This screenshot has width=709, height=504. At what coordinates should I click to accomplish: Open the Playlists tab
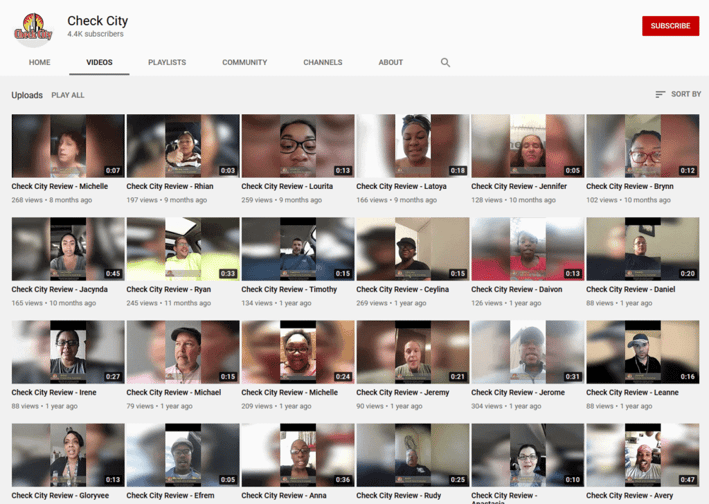(167, 62)
